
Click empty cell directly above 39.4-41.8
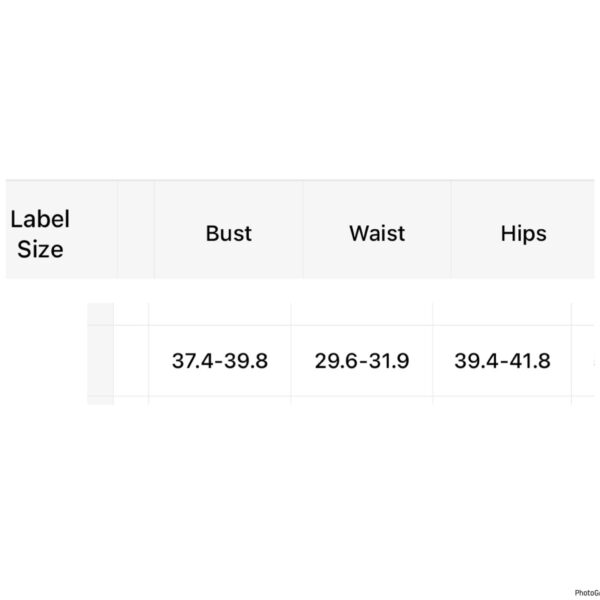502,314
